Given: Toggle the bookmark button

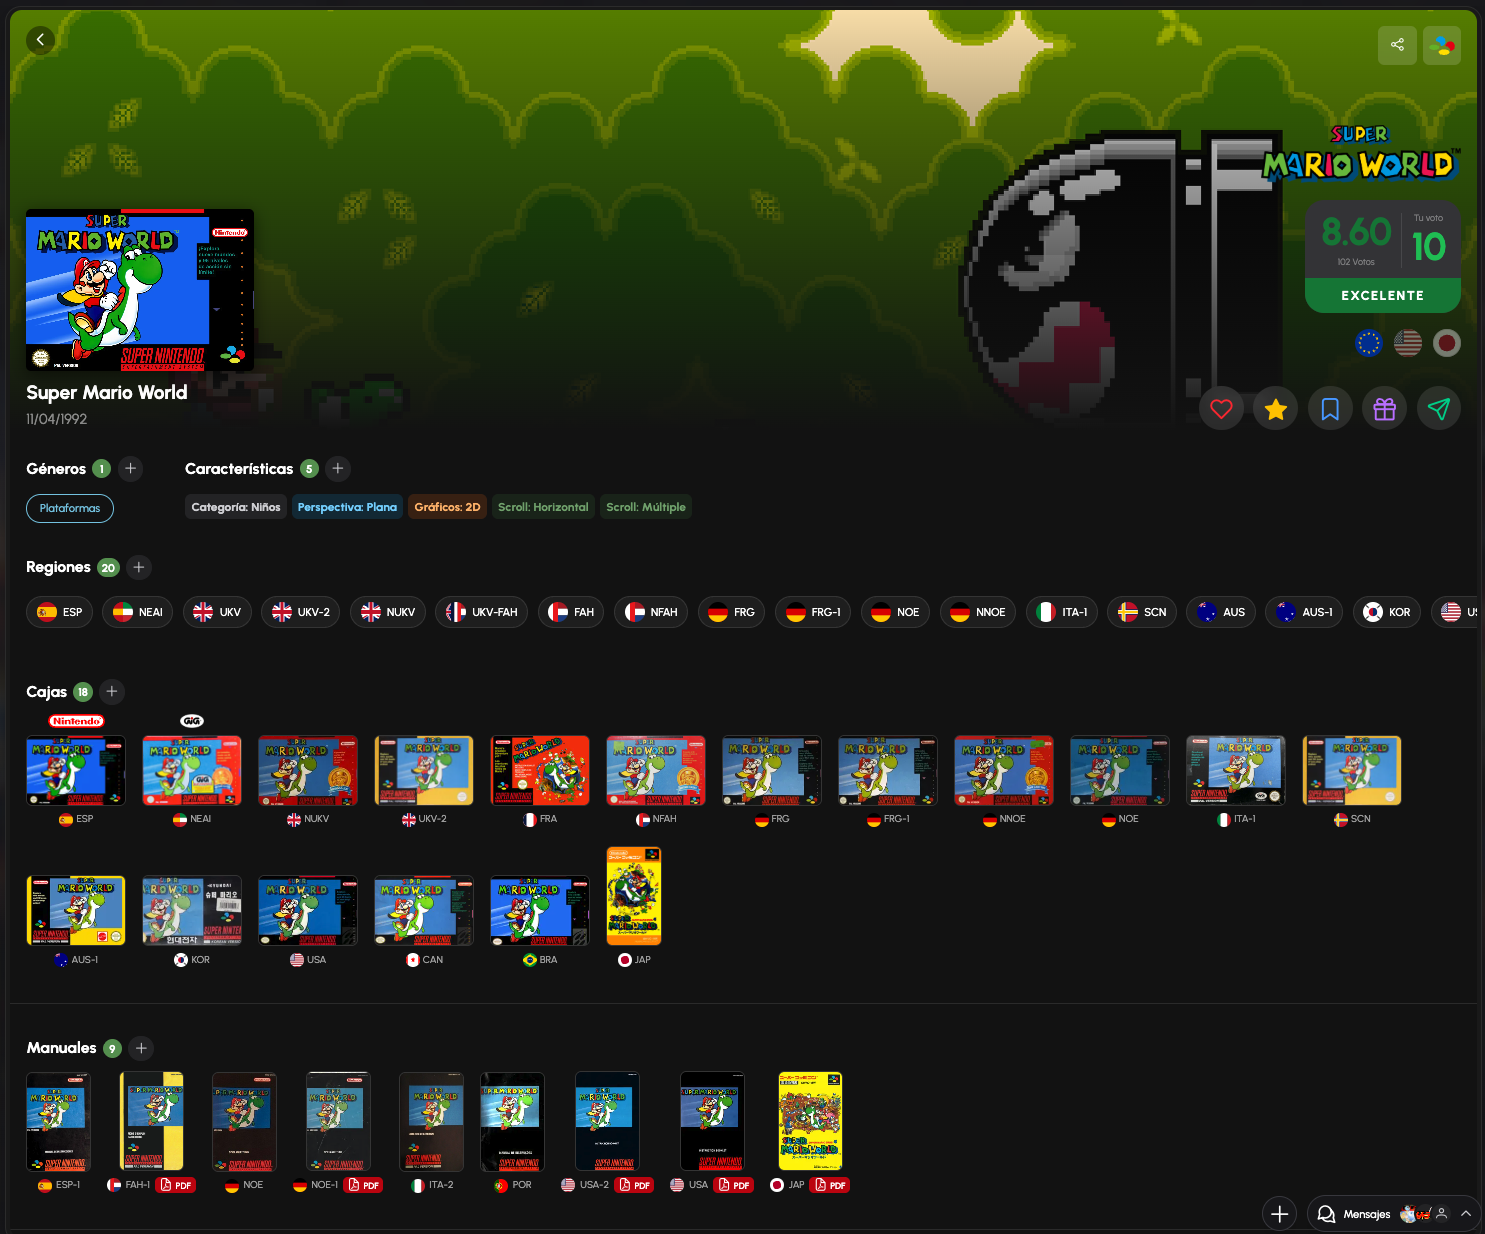Looking at the screenshot, I should click(x=1330, y=408).
